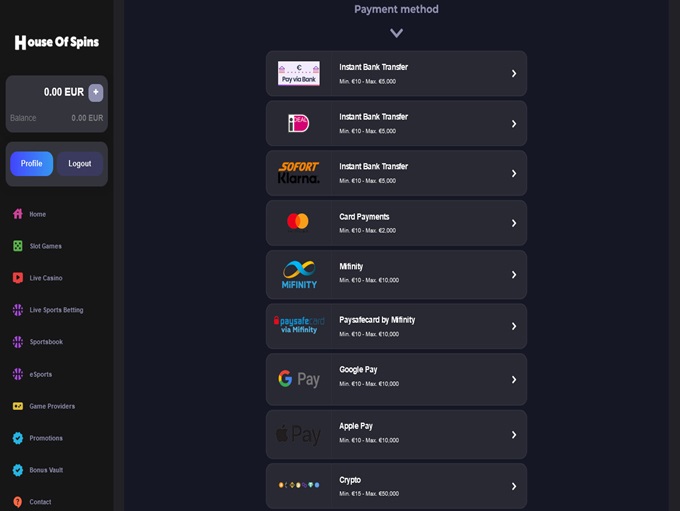Click the Mastercard logo for Card Payments

pyautogui.click(x=298, y=222)
